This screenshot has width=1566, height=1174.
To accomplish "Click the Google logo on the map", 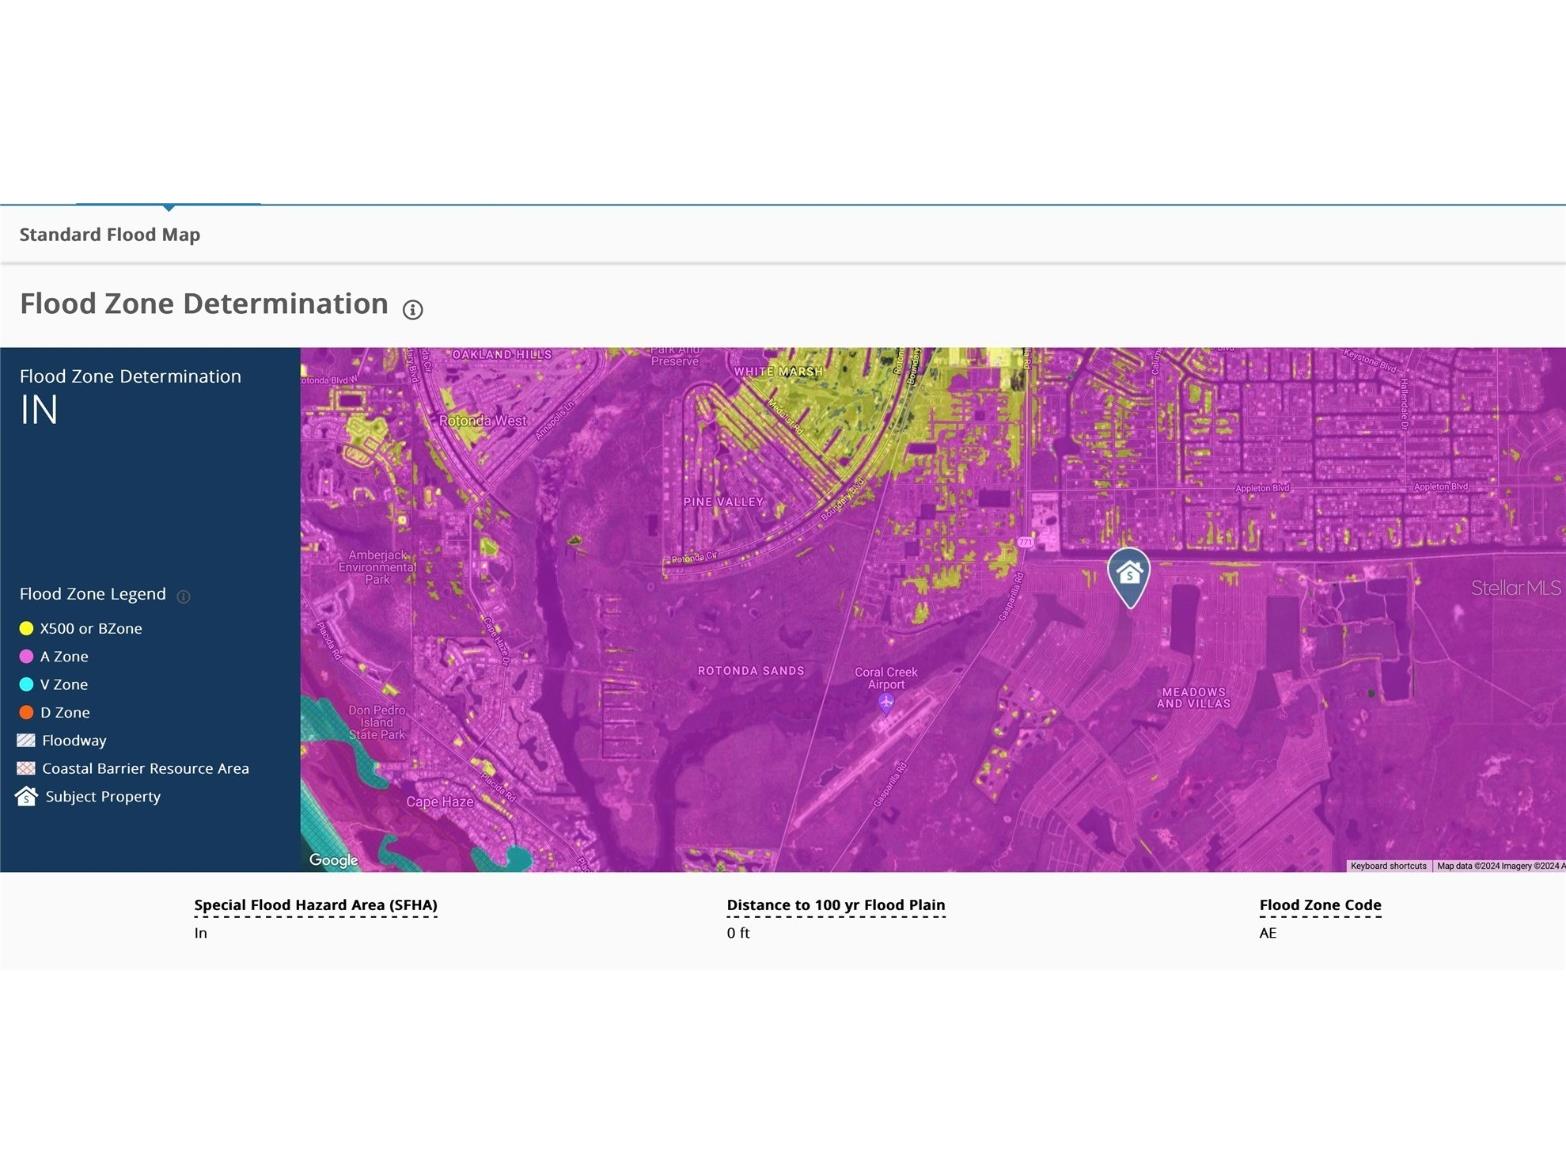I will [x=333, y=860].
